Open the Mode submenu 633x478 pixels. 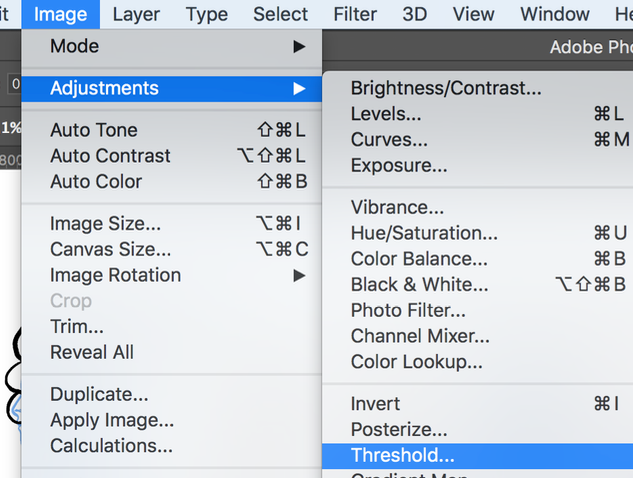pyautogui.click(x=172, y=46)
